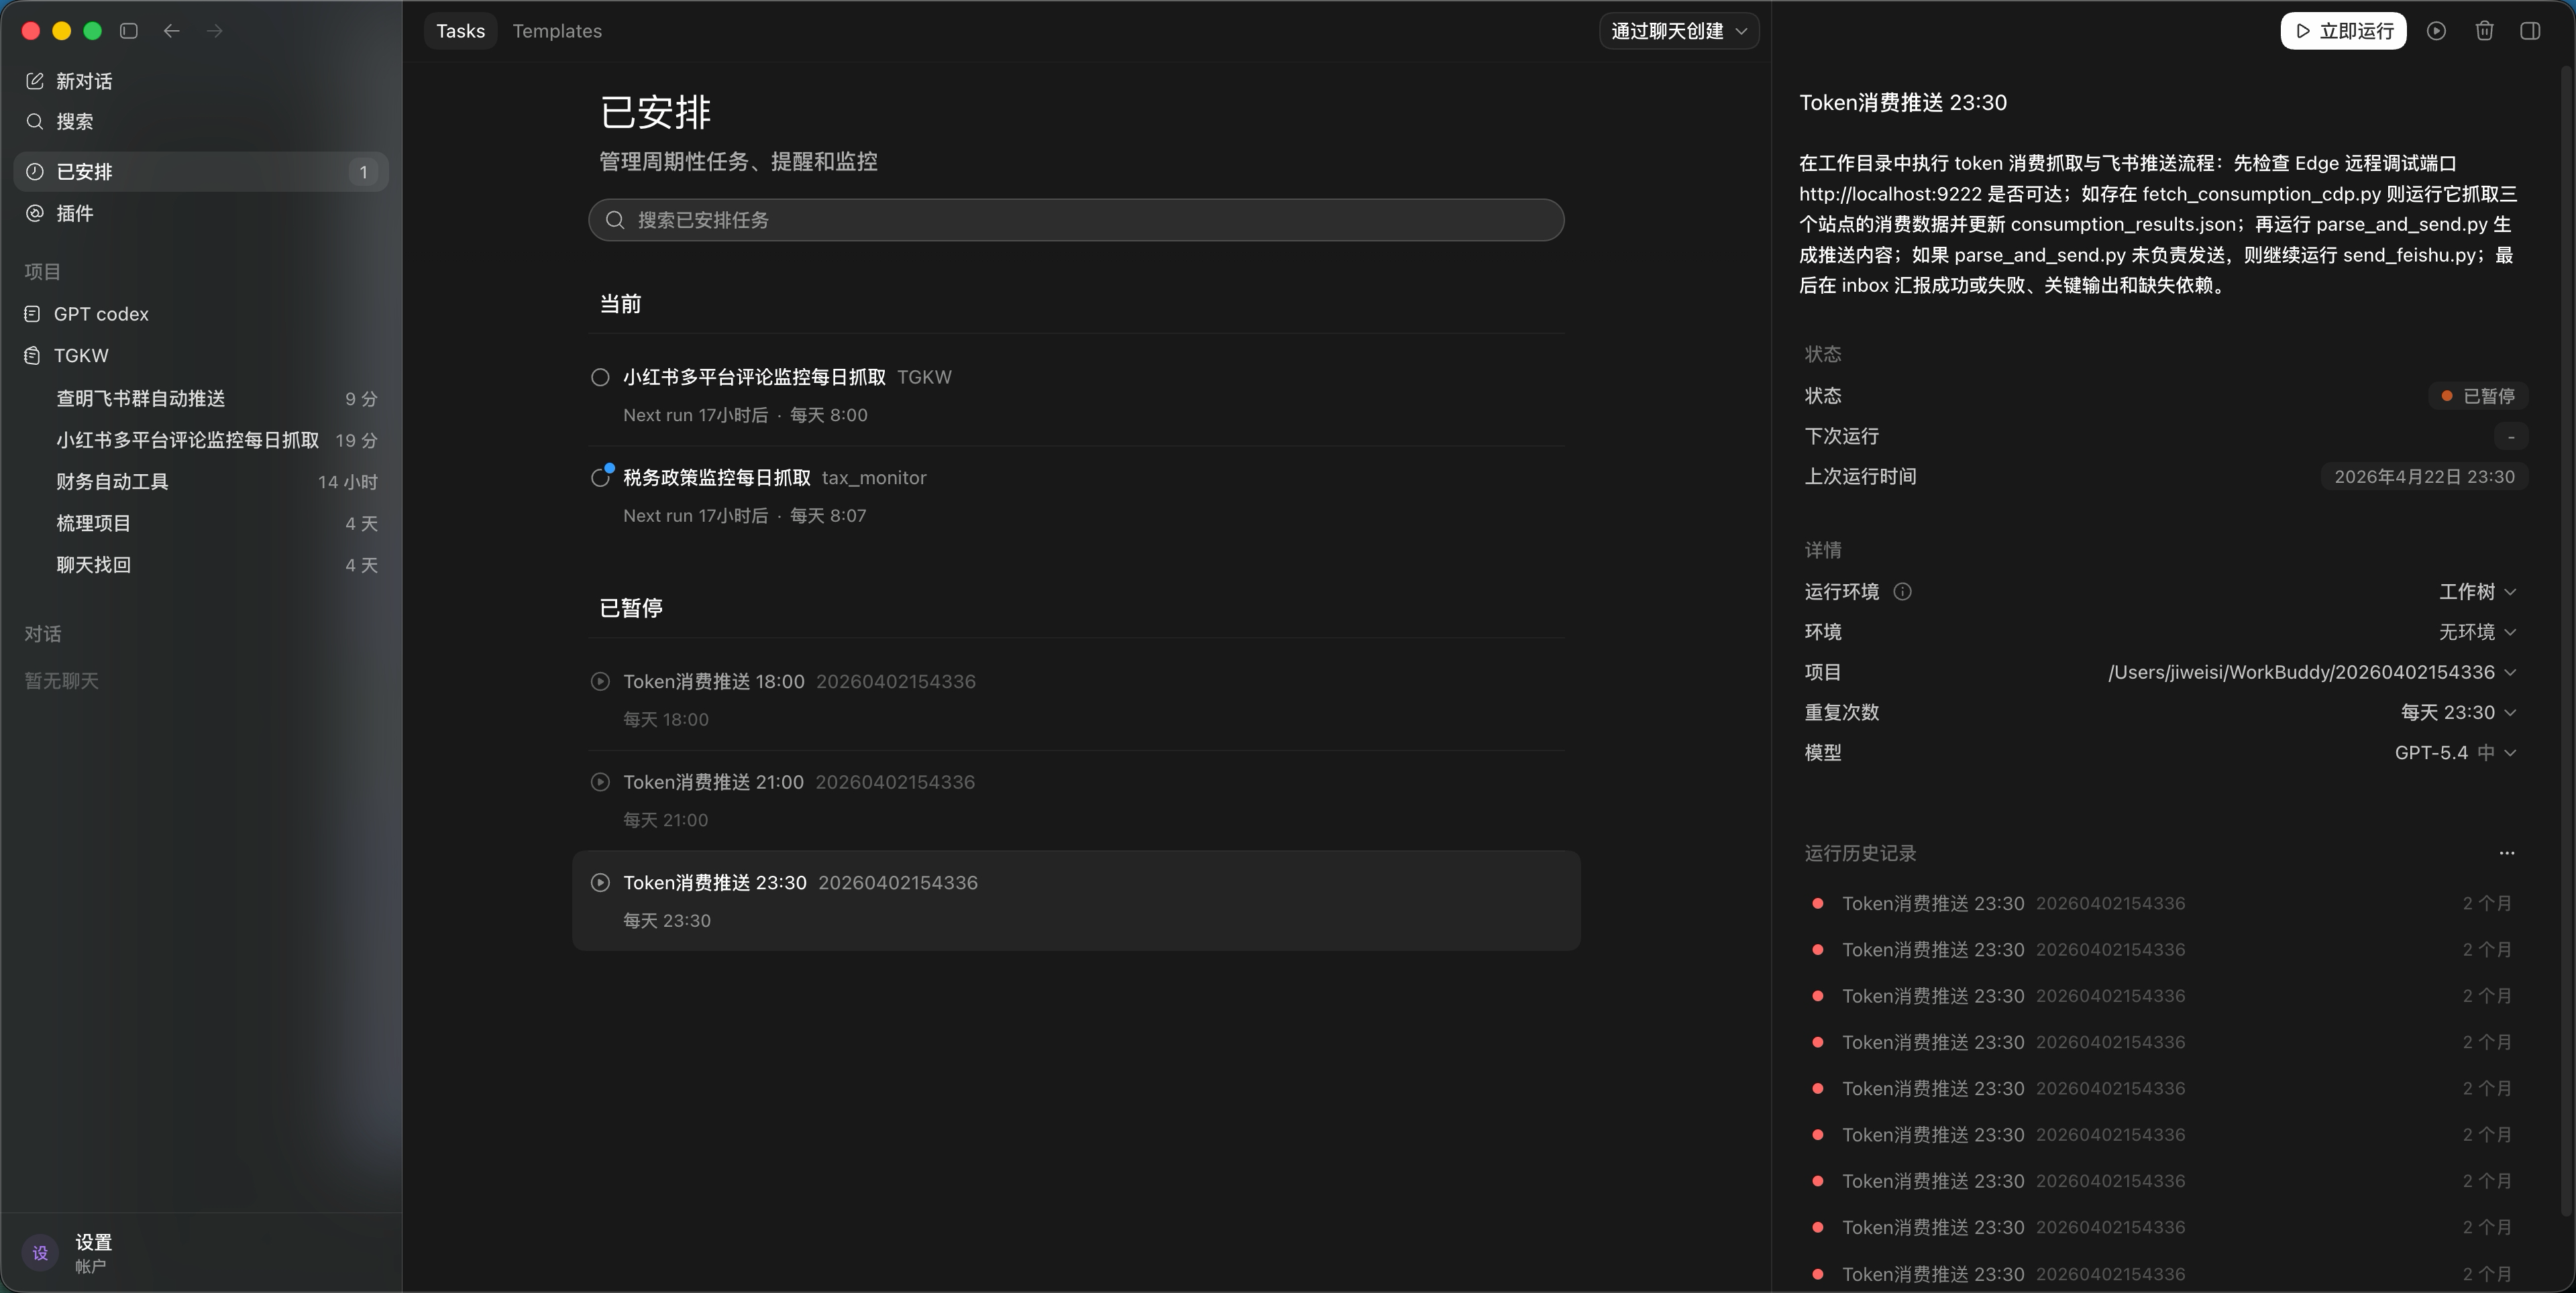Click the 已暂停 status badge
Image resolution: width=2576 pixels, height=1293 pixels.
click(x=2478, y=396)
